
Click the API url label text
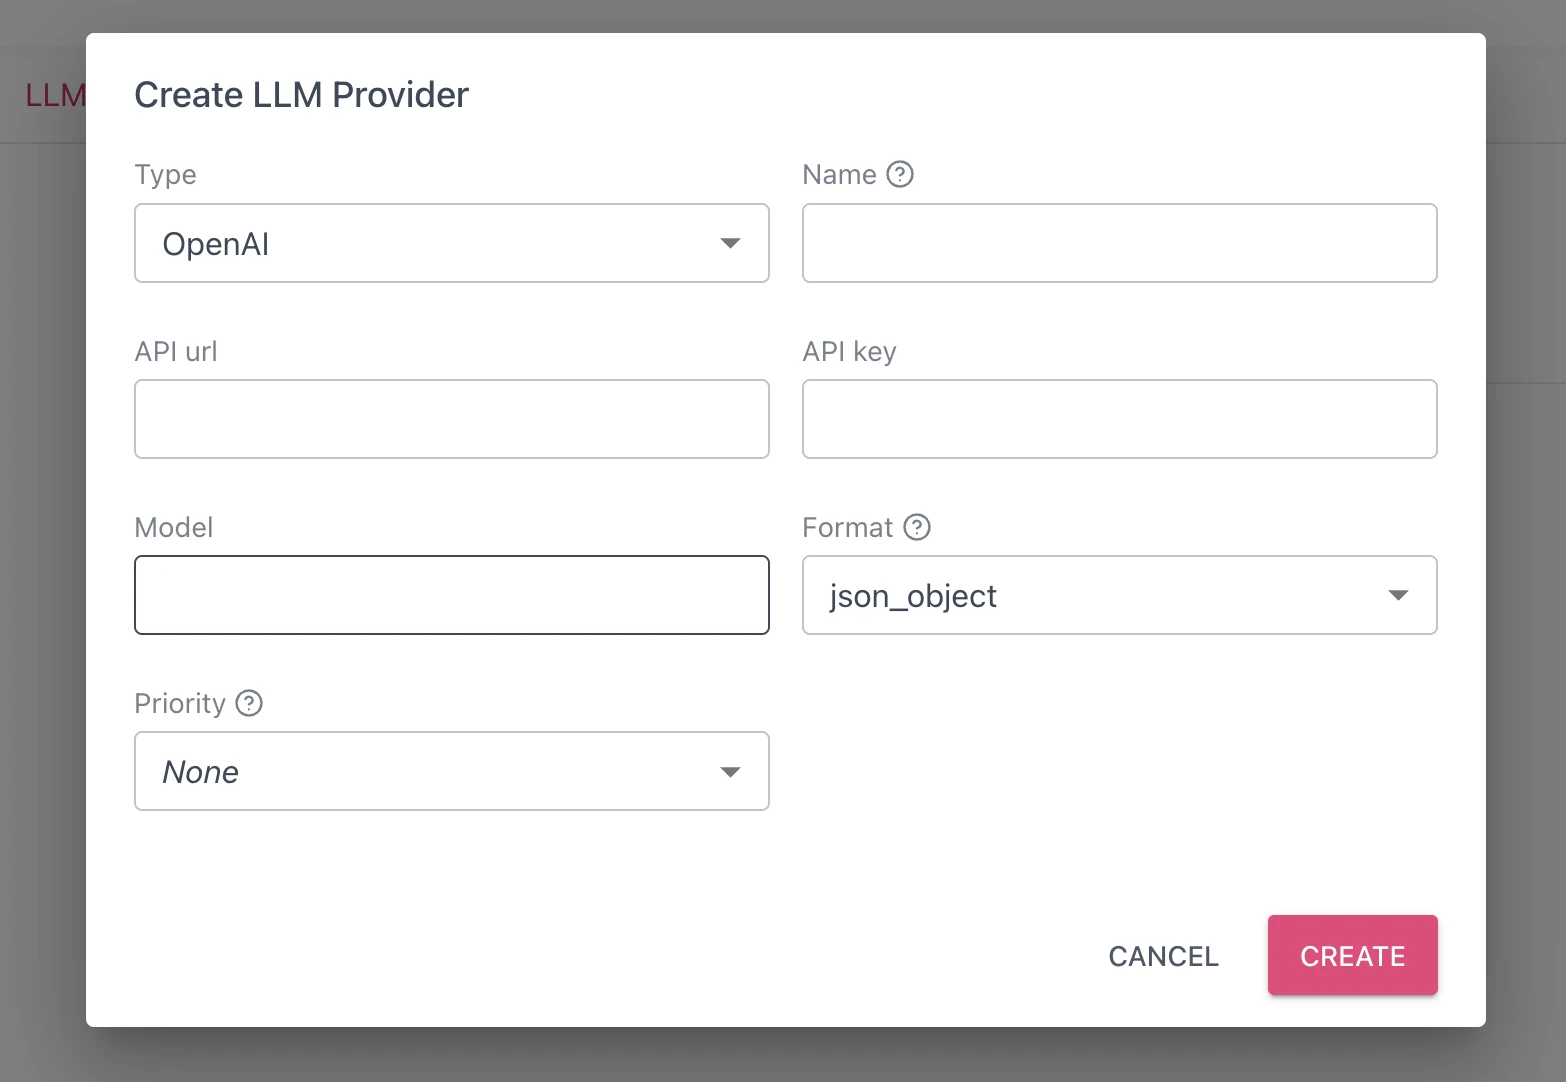point(176,352)
